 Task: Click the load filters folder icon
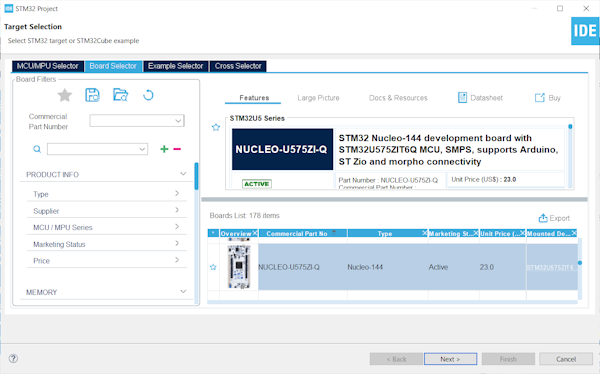(120, 95)
